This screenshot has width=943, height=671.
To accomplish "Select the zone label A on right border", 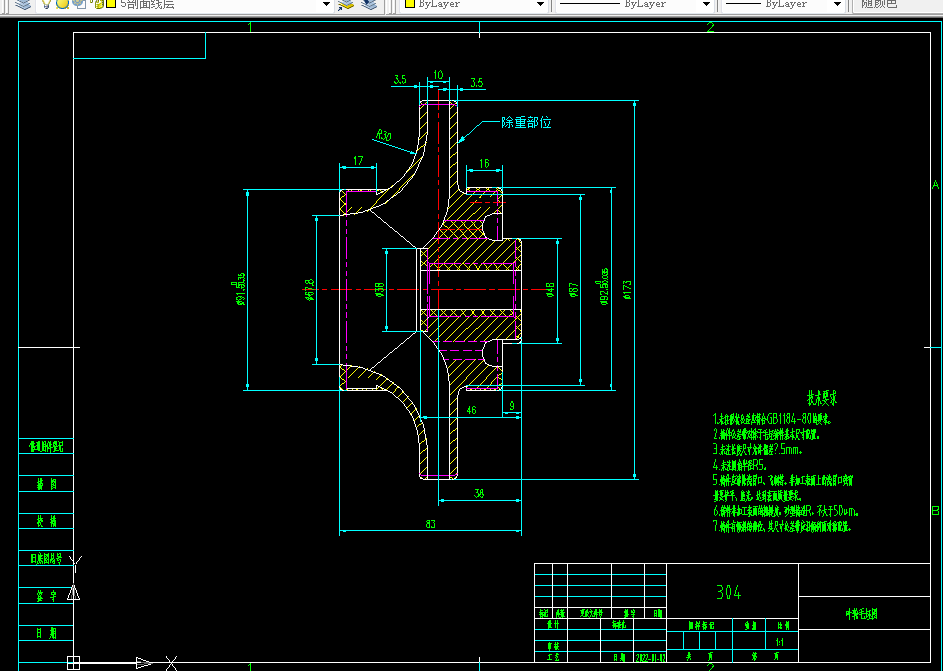I will (x=935, y=185).
